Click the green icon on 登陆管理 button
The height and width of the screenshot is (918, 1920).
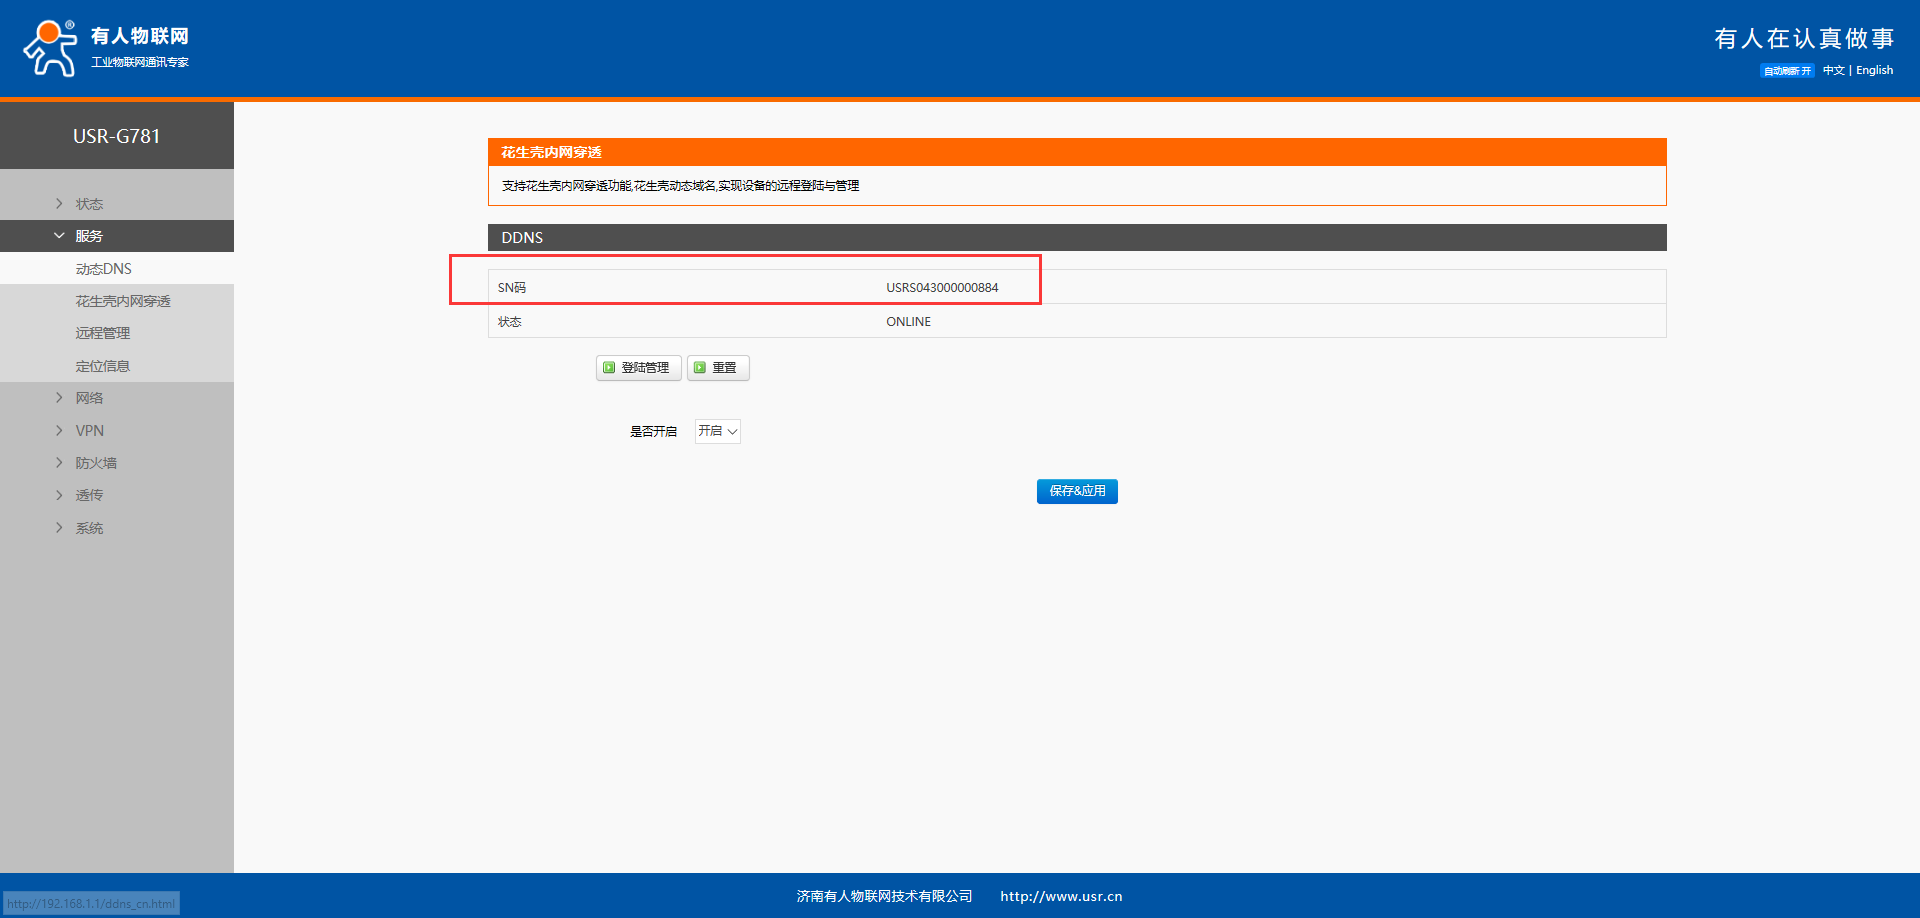tap(609, 368)
